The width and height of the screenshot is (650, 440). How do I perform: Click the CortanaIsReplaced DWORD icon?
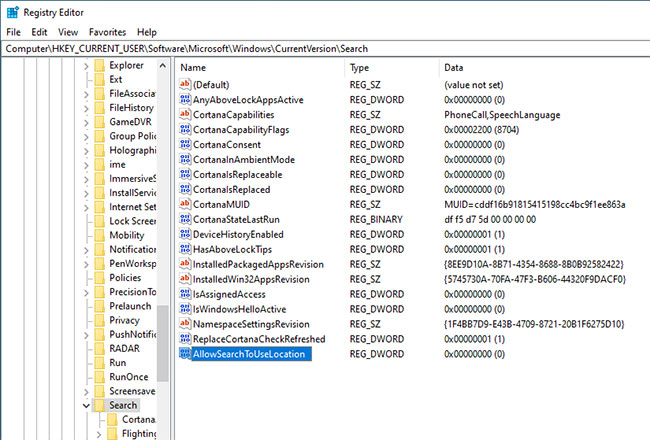point(185,189)
